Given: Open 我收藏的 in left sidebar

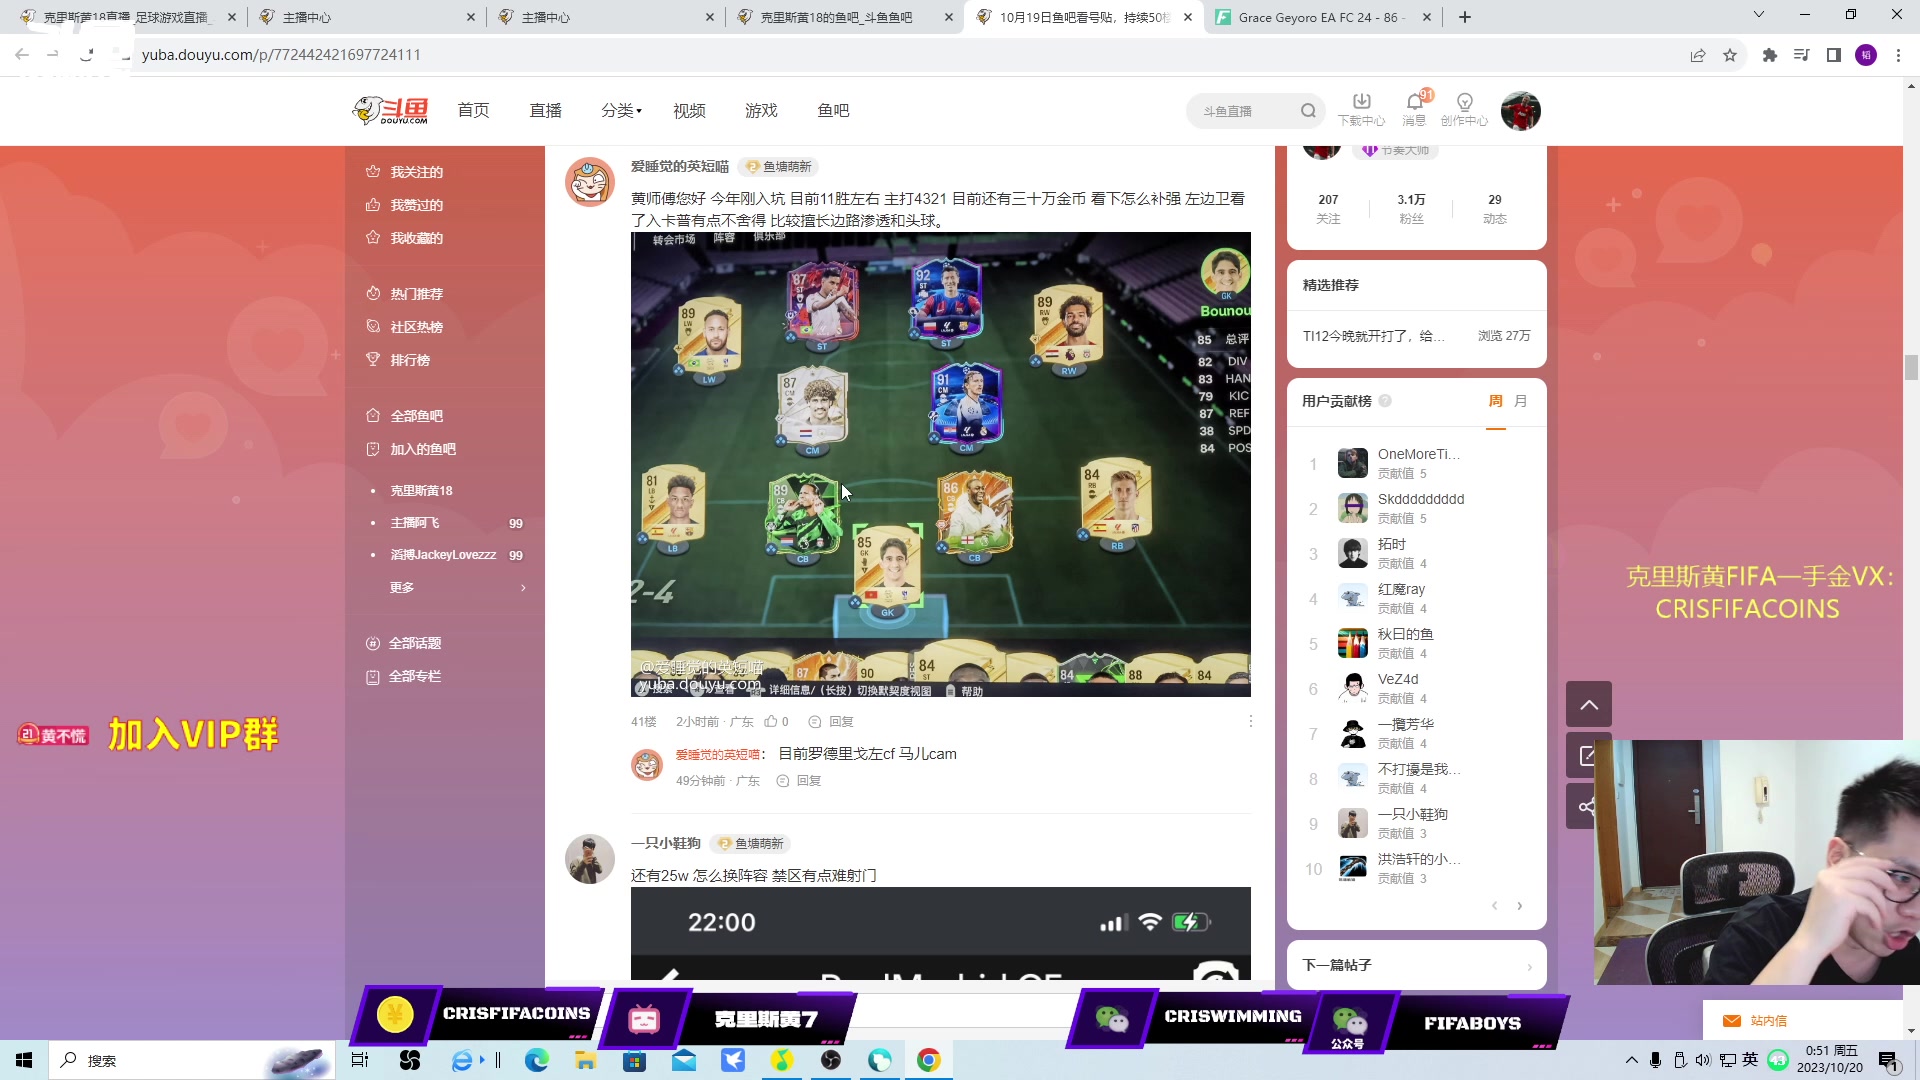Looking at the screenshot, I should click(416, 238).
